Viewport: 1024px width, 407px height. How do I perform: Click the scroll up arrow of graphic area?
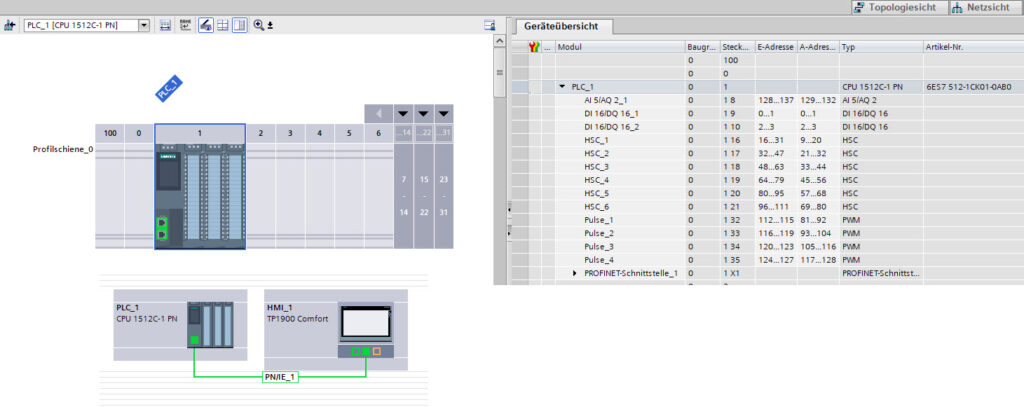pyautogui.click(x=500, y=41)
